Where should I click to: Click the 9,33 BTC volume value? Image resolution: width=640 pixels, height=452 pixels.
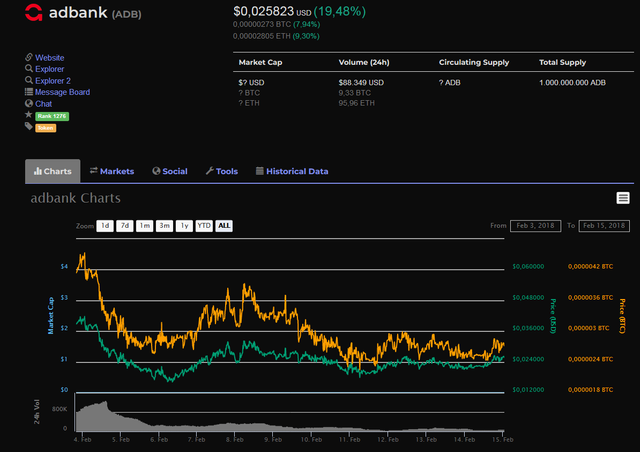[x=355, y=93]
